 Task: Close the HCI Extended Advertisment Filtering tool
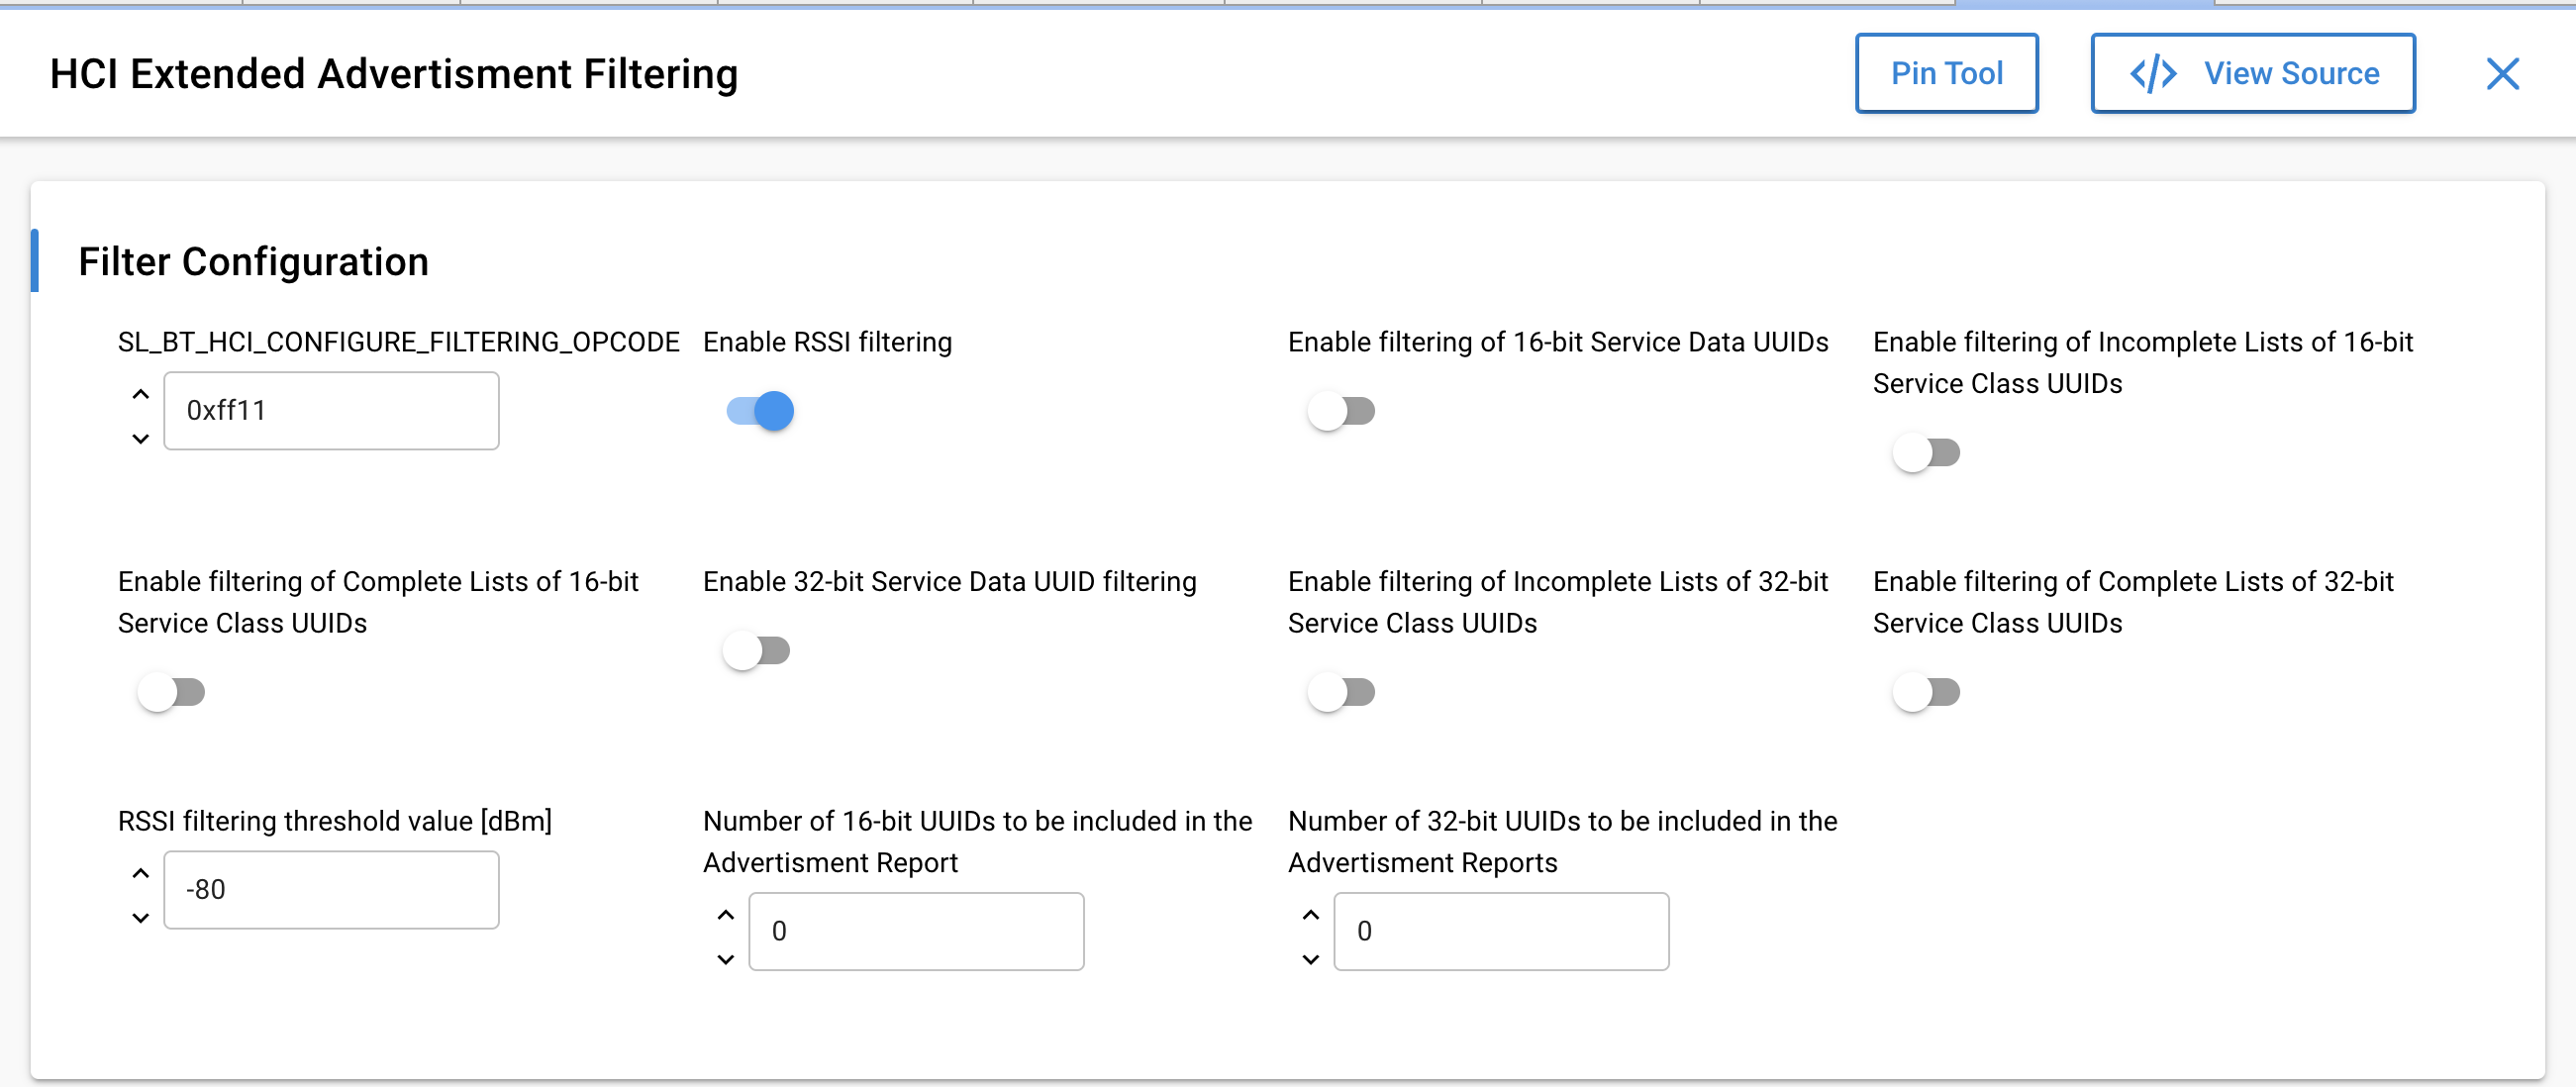pyautogui.click(x=2504, y=73)
